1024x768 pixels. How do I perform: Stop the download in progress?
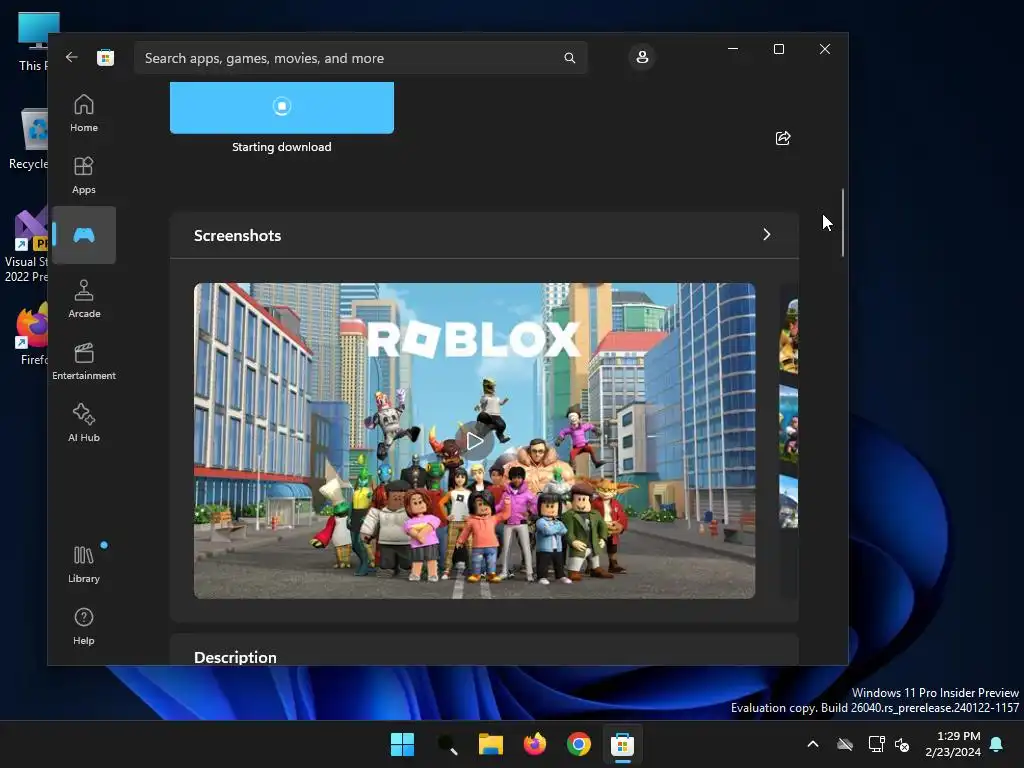(x=281, y=107)
